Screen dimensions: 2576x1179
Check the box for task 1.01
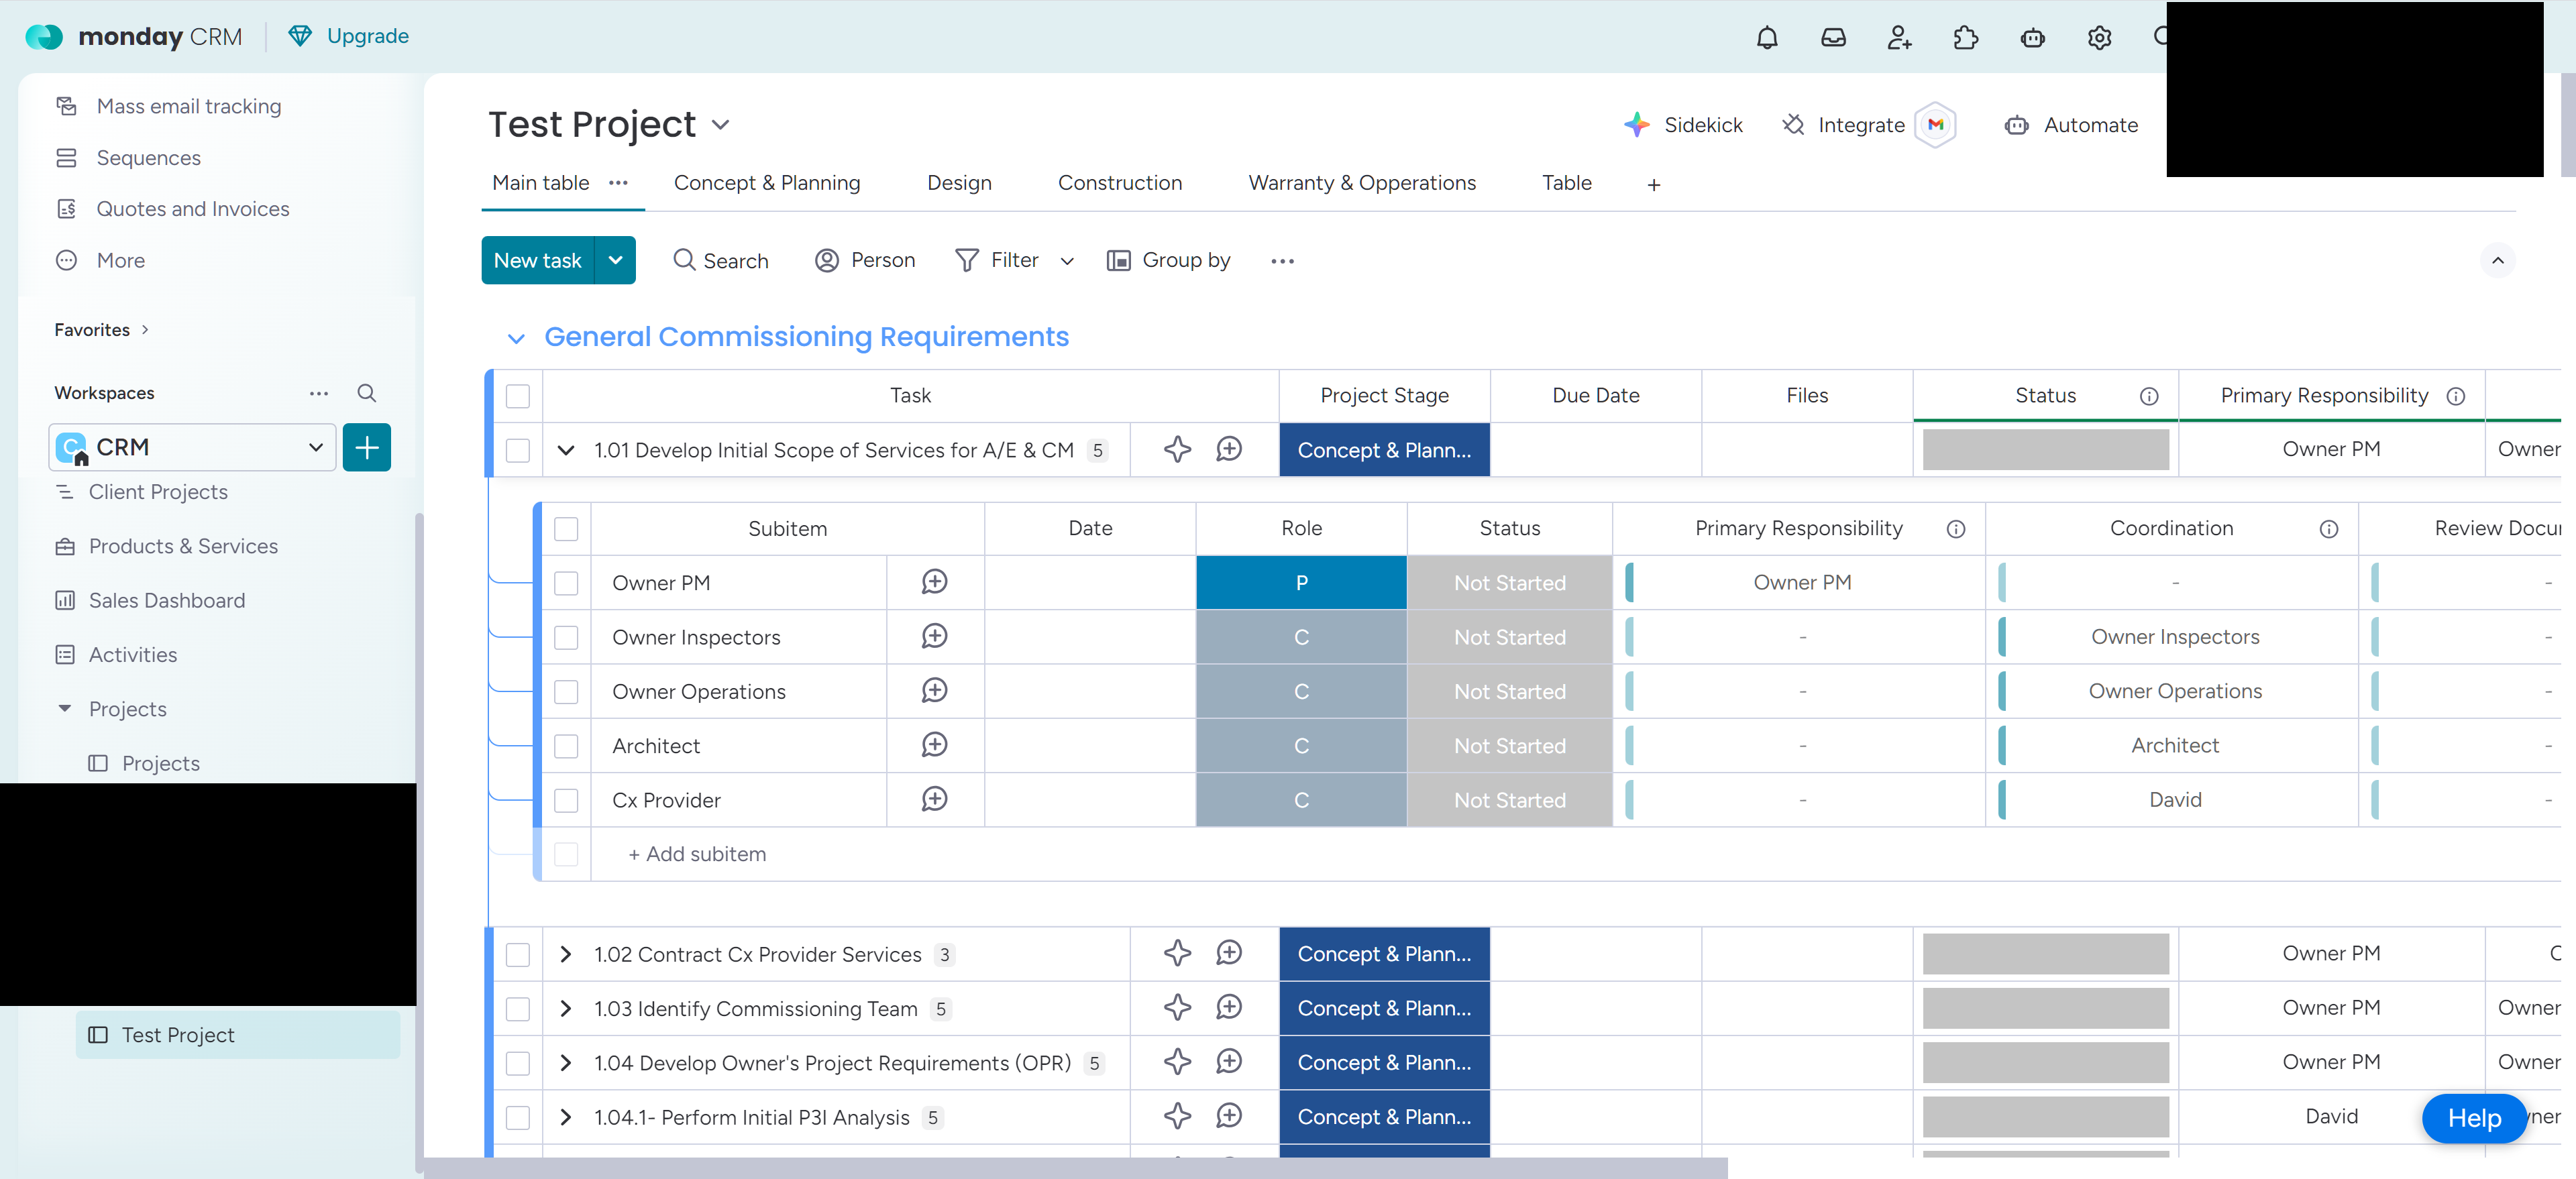point(518,450)
